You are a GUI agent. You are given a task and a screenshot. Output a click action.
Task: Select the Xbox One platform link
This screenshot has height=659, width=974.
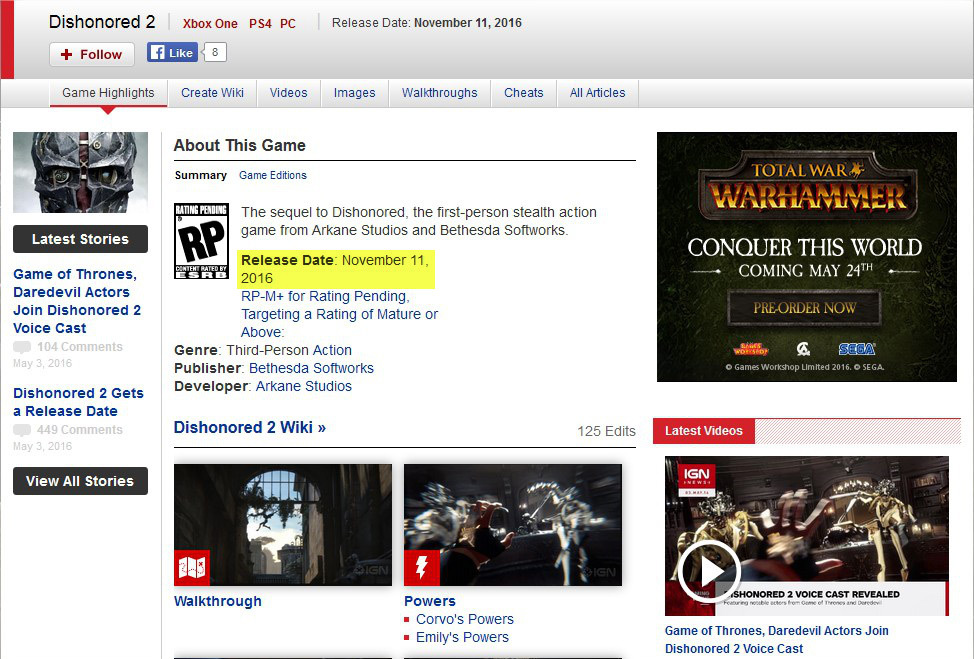click(210, 24)
